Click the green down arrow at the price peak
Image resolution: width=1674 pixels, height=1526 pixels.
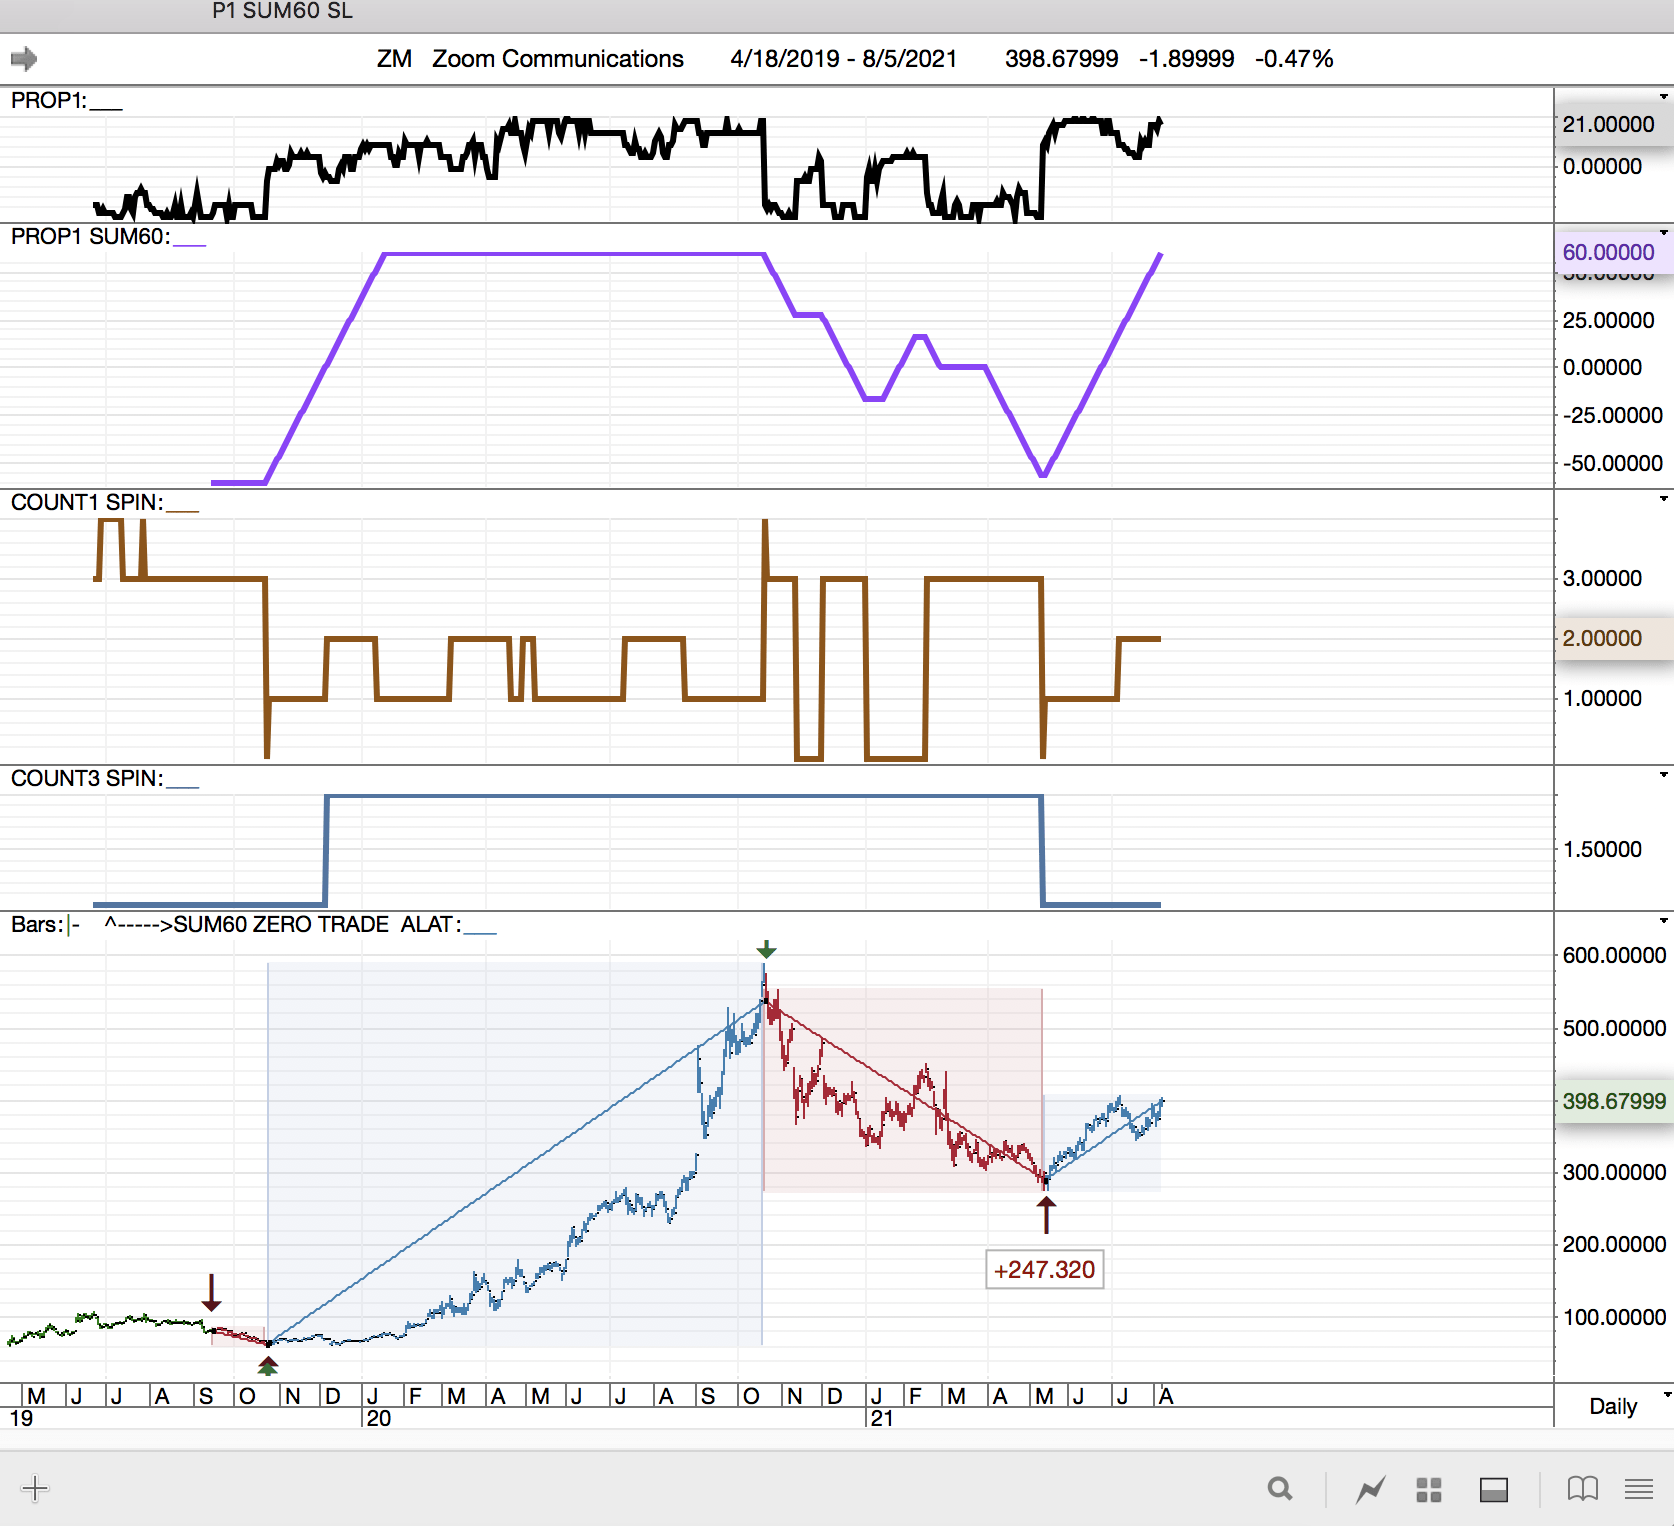click(x=766, y=949)
